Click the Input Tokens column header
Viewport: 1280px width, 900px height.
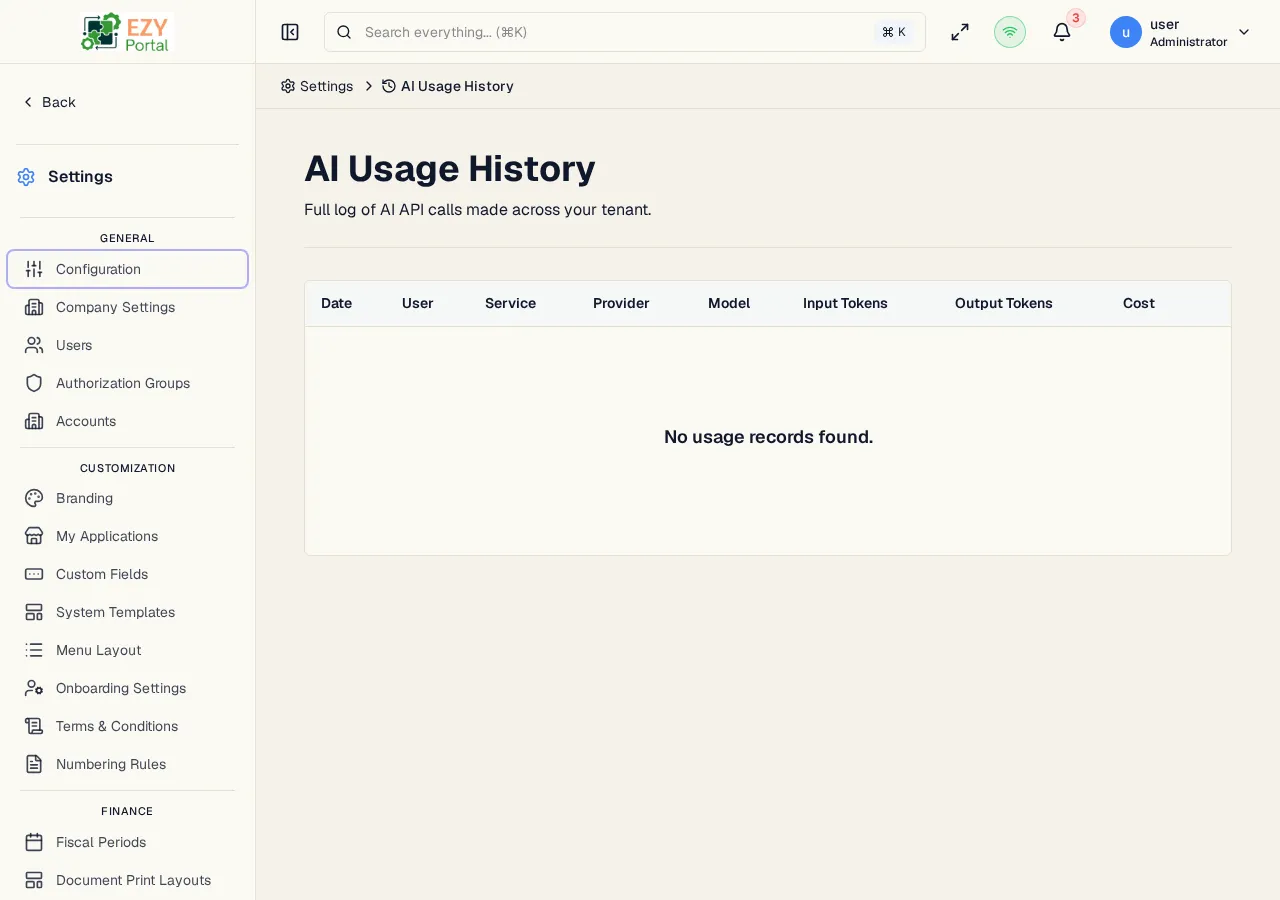pos(845,303)
